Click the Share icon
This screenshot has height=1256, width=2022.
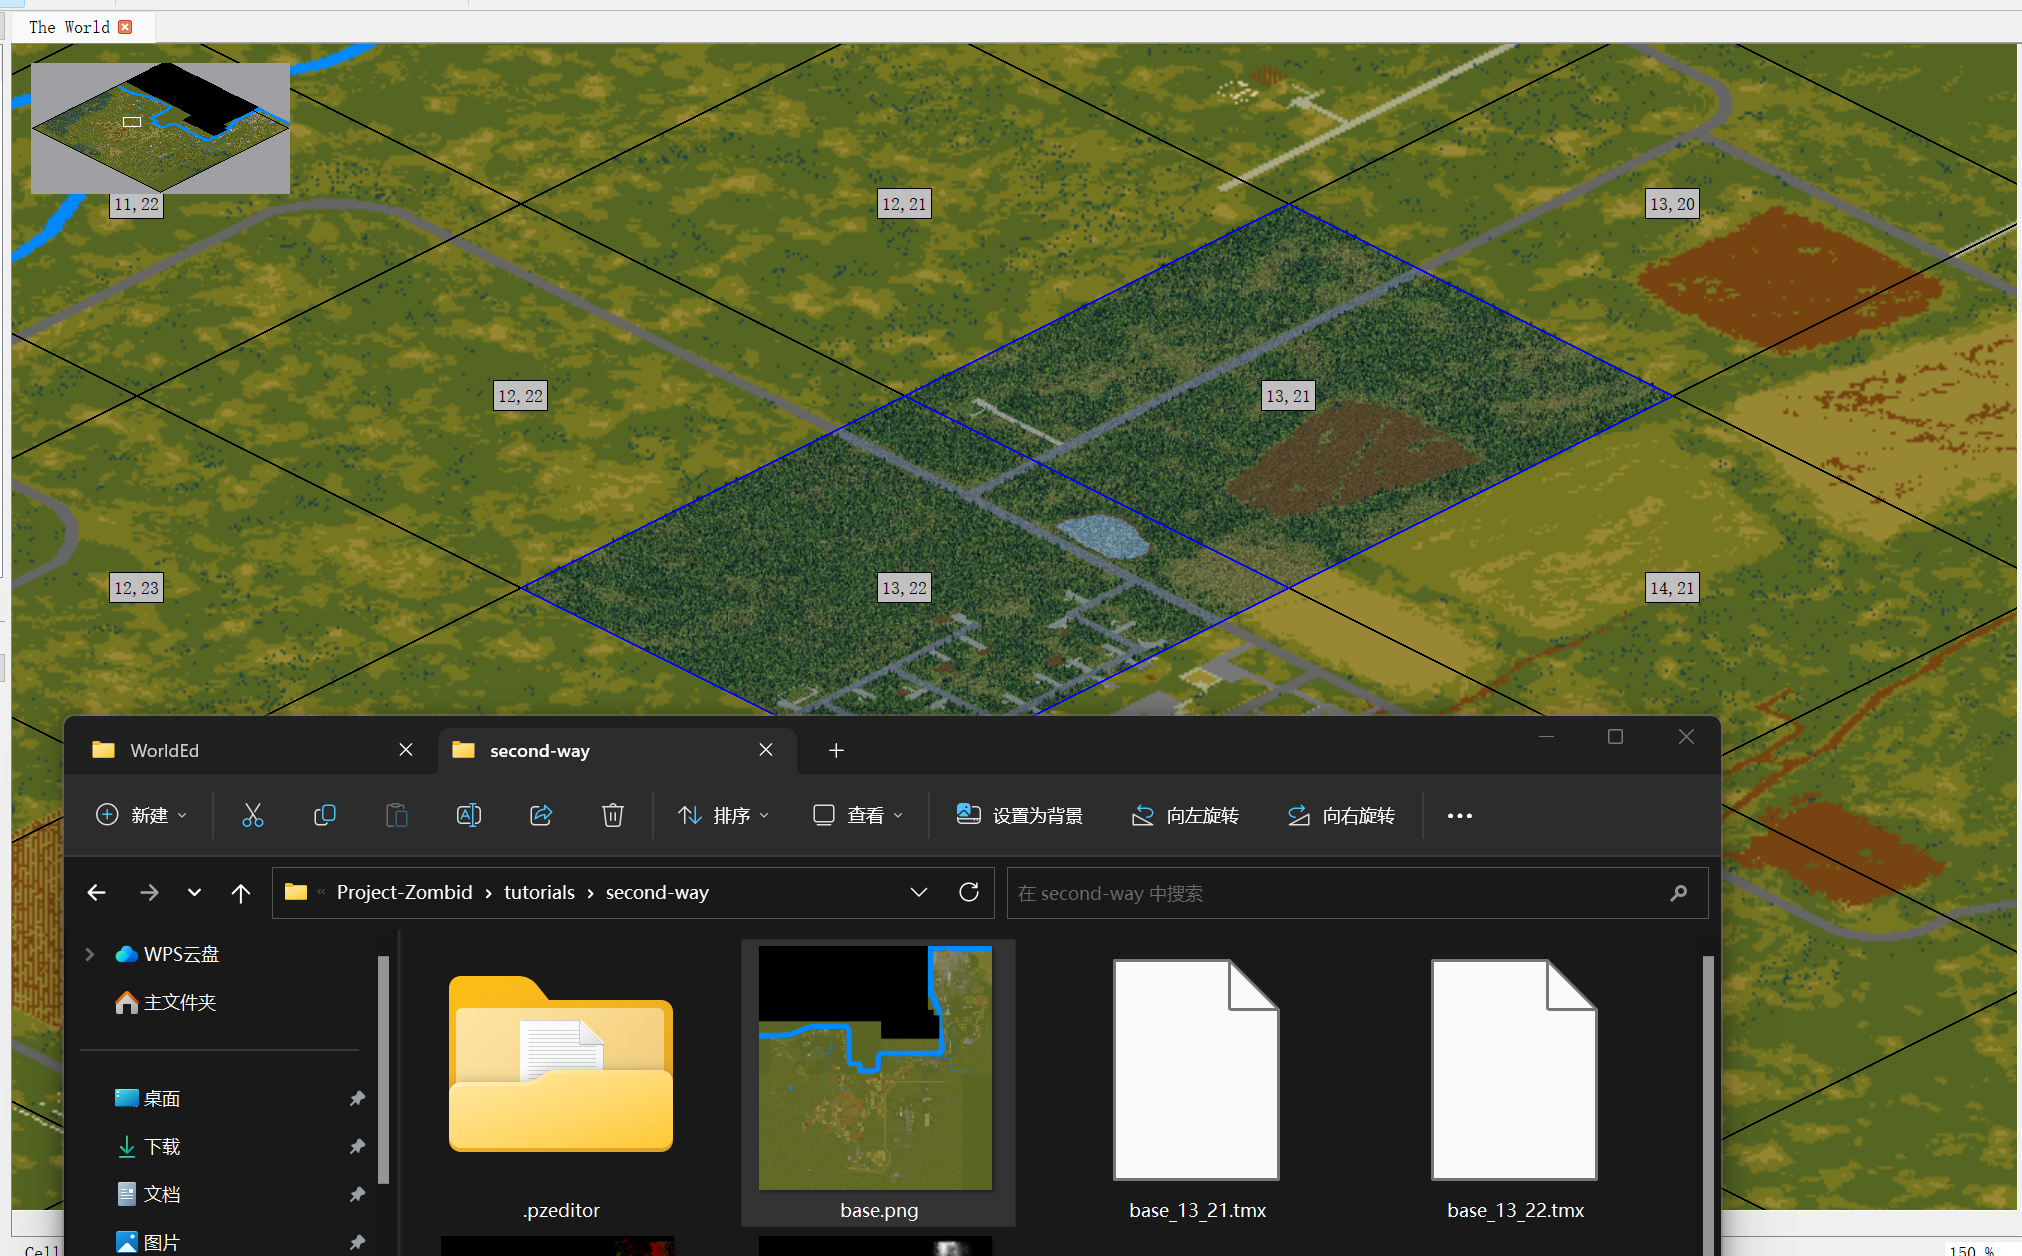click(x=541, y=815)
